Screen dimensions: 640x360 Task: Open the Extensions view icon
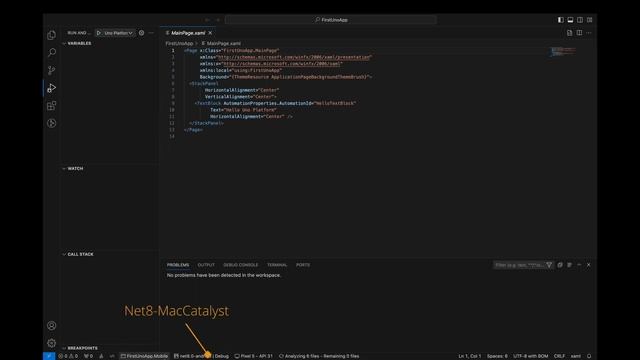tap(51, 106)
